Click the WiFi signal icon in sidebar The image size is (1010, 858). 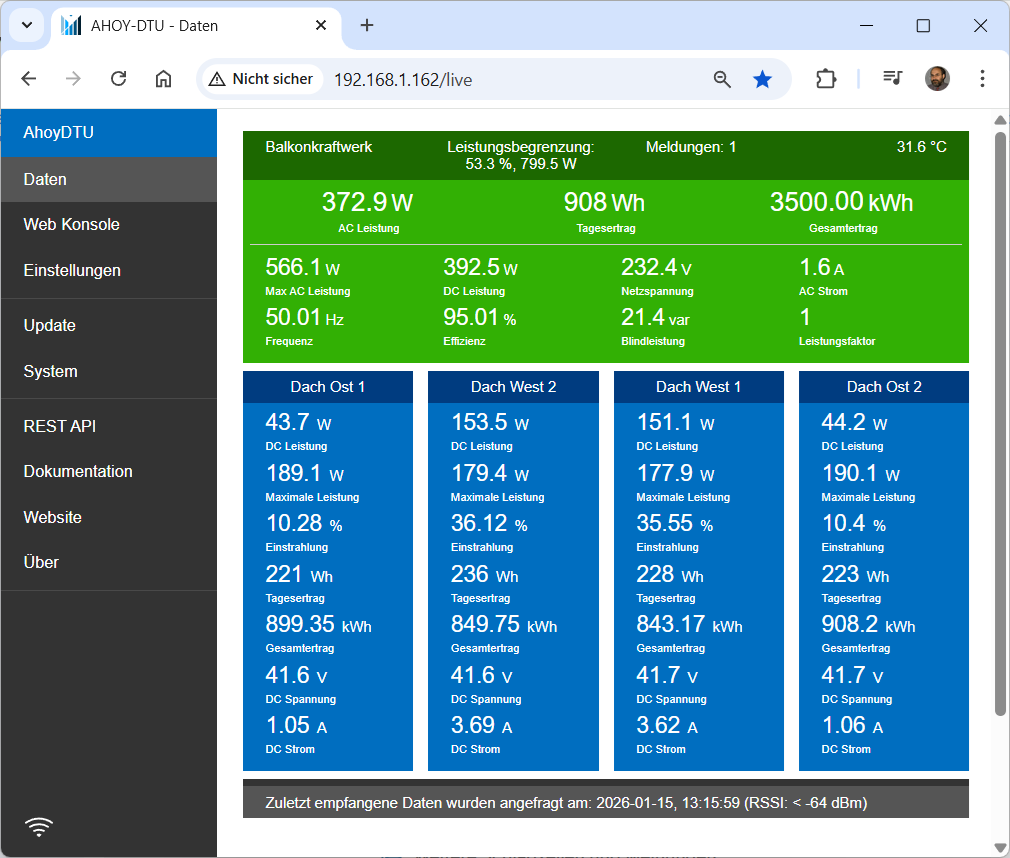tap(39, 826)
